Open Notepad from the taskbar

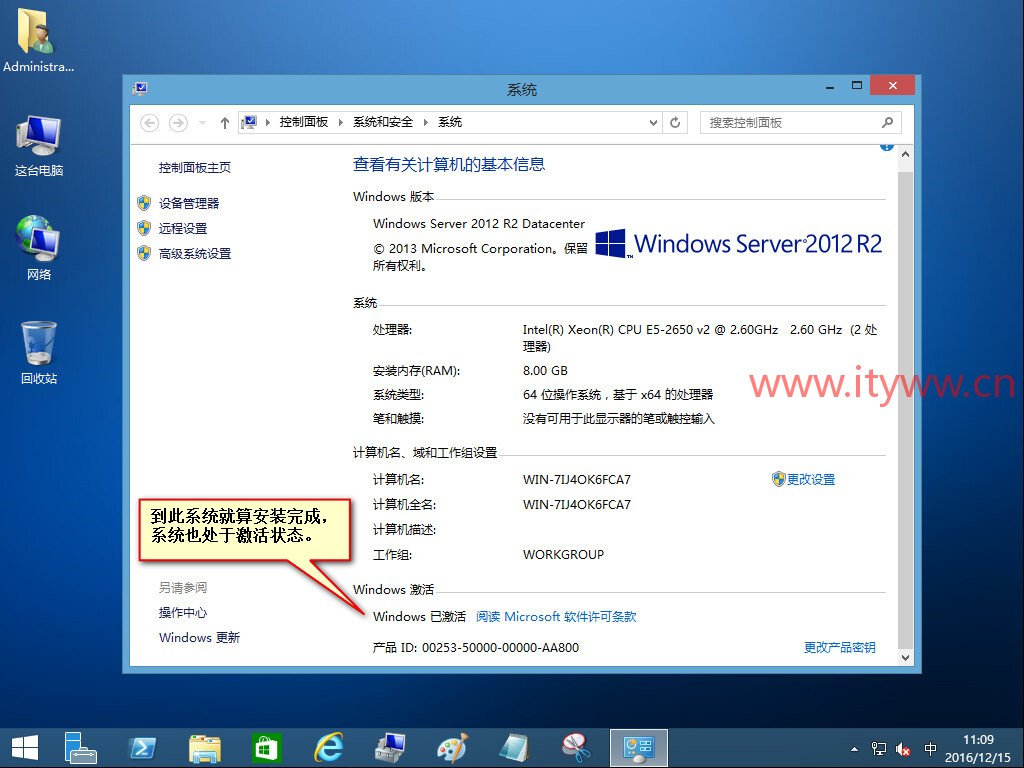[x=514, y=748]
